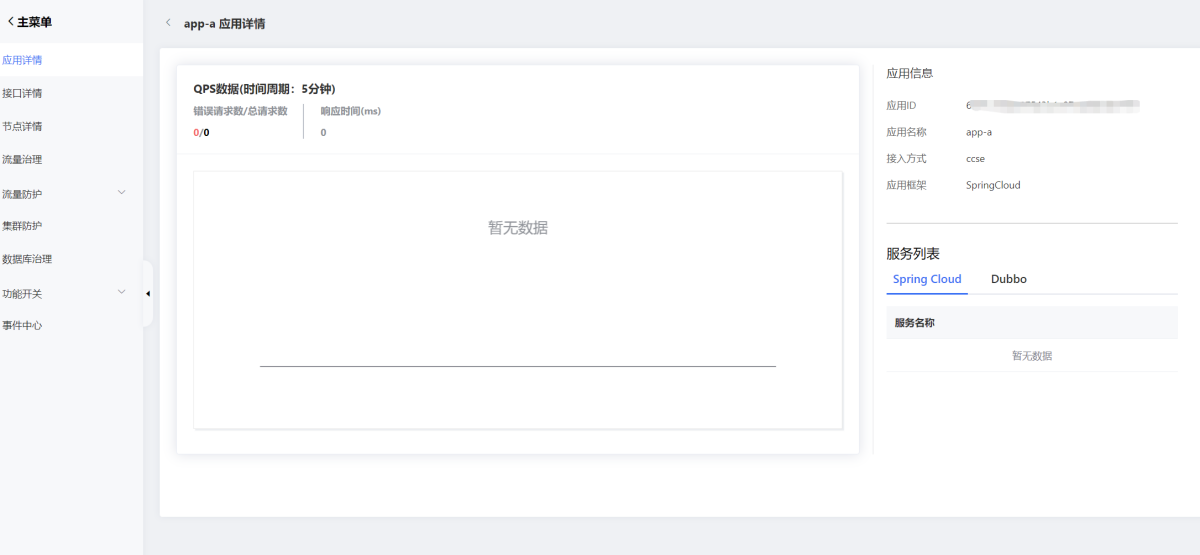Click the 服务名称 column header
Screen dimensions: 1200x555
coord(915,323)
